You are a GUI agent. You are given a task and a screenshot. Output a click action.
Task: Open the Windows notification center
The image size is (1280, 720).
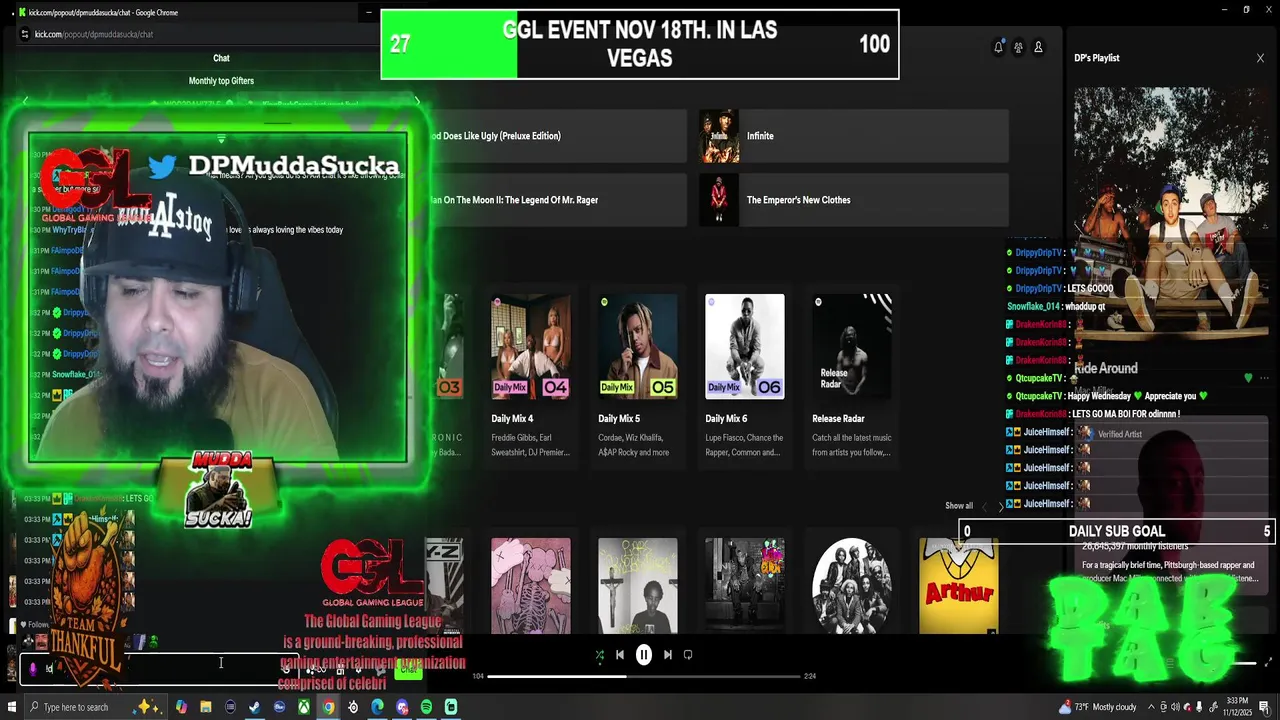(1264, 707)
